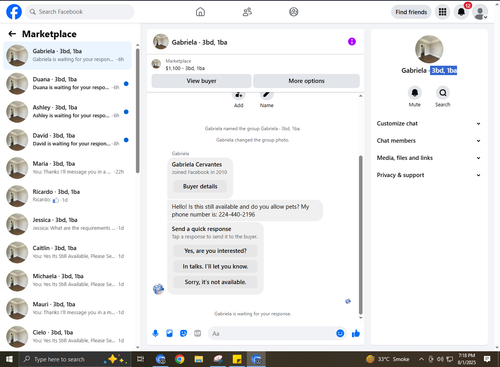
Task: Choose a sticker icon in composer
Action: 183,333
